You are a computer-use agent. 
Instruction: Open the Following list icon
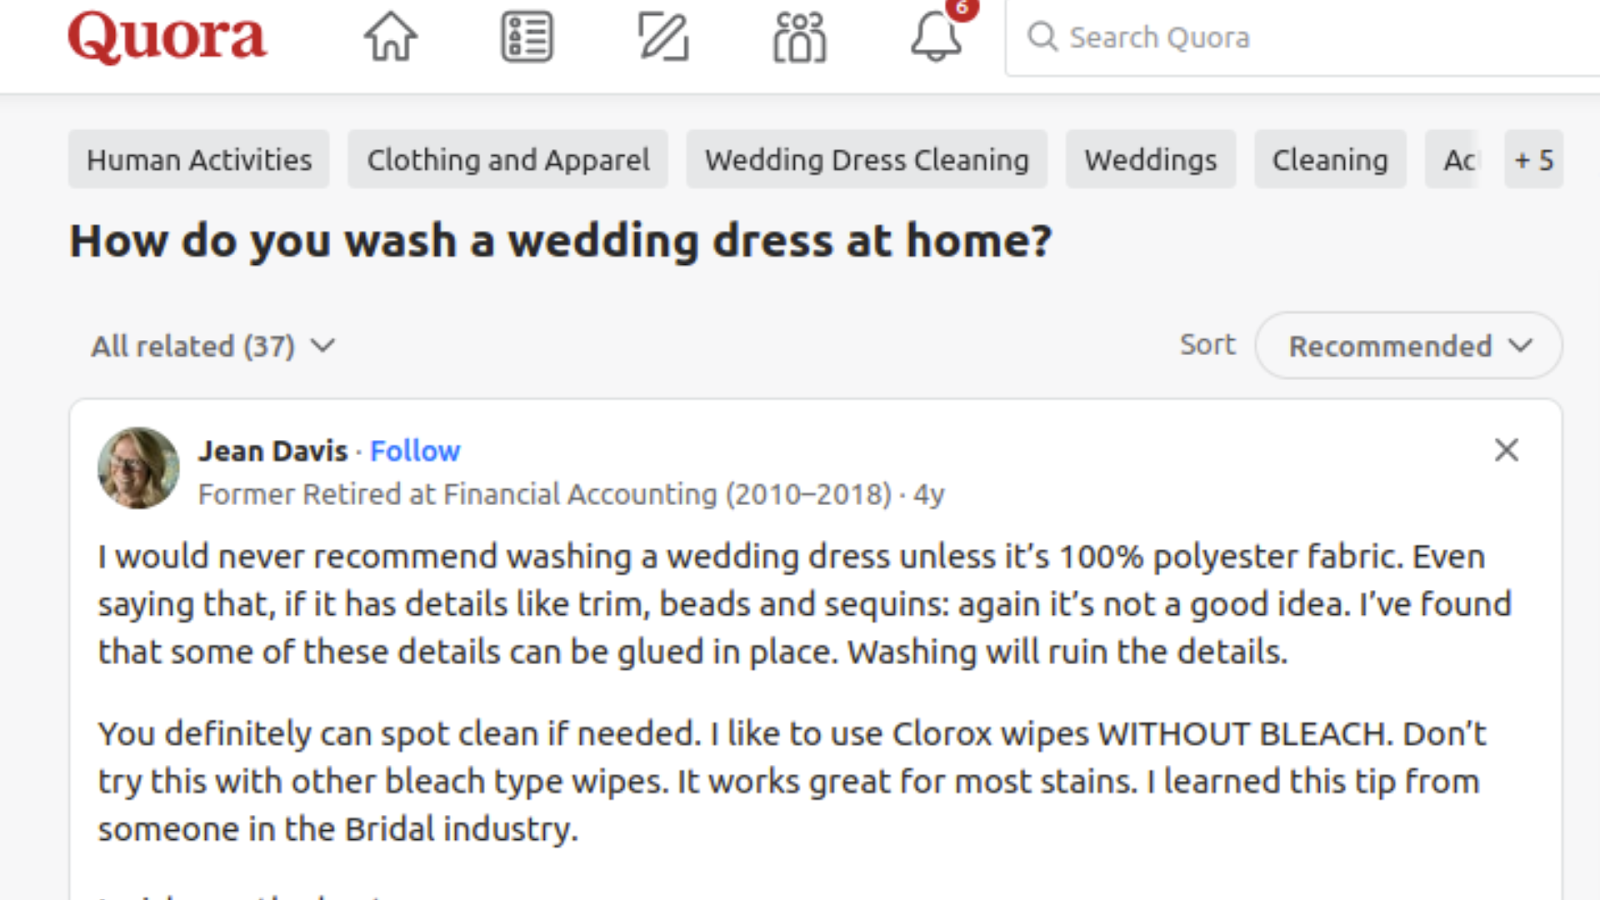tap(527, 38)
